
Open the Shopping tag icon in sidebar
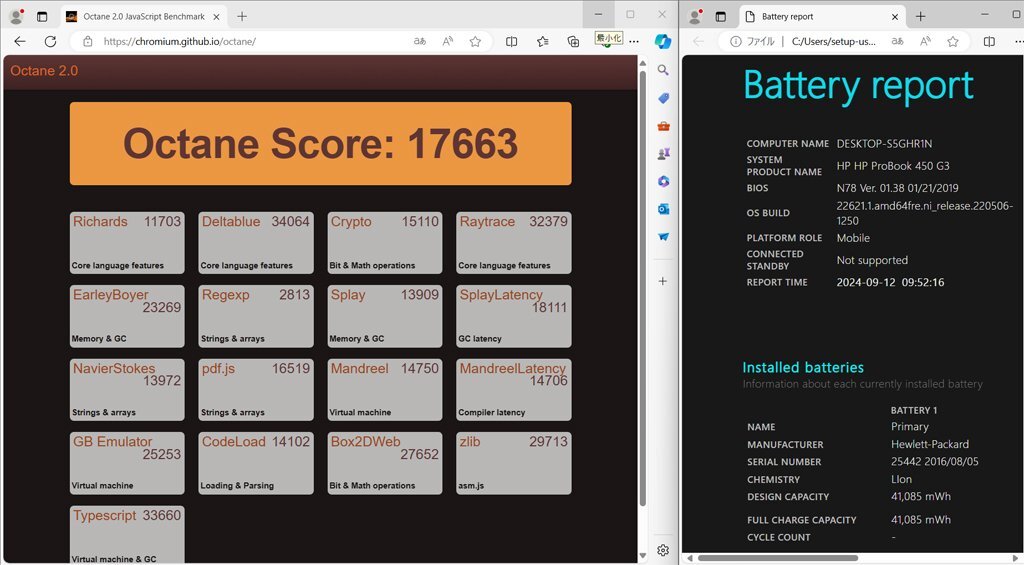pyautogui.click(x=662, y=98)
